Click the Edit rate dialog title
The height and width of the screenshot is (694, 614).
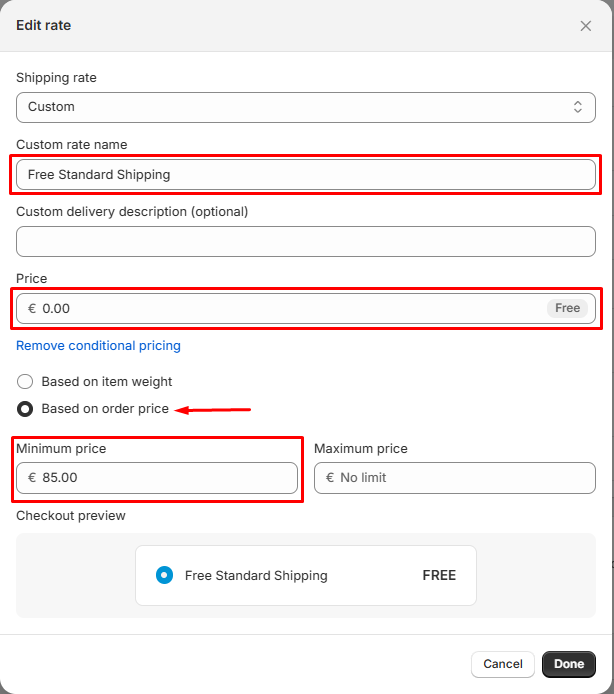point(43,25)
